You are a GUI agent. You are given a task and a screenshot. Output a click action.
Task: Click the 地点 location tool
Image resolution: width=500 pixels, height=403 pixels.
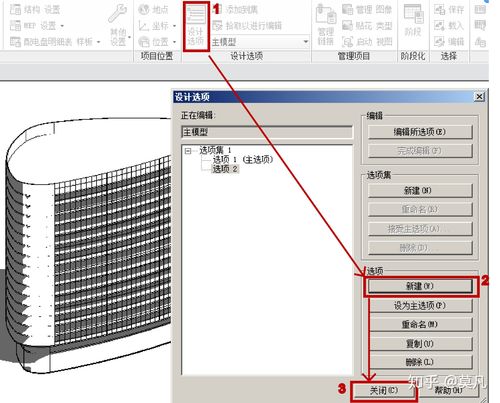pyautogui.click(x=153, y=10)
